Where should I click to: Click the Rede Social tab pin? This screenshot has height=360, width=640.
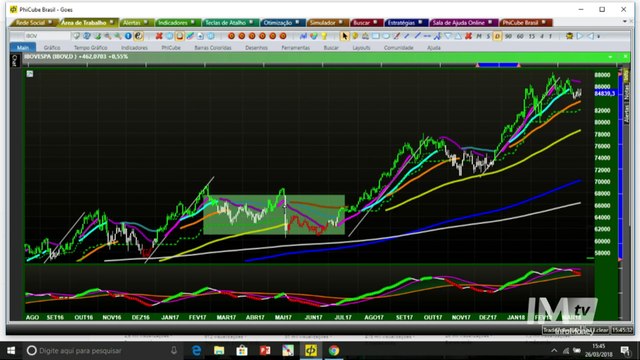click(50, 22)
